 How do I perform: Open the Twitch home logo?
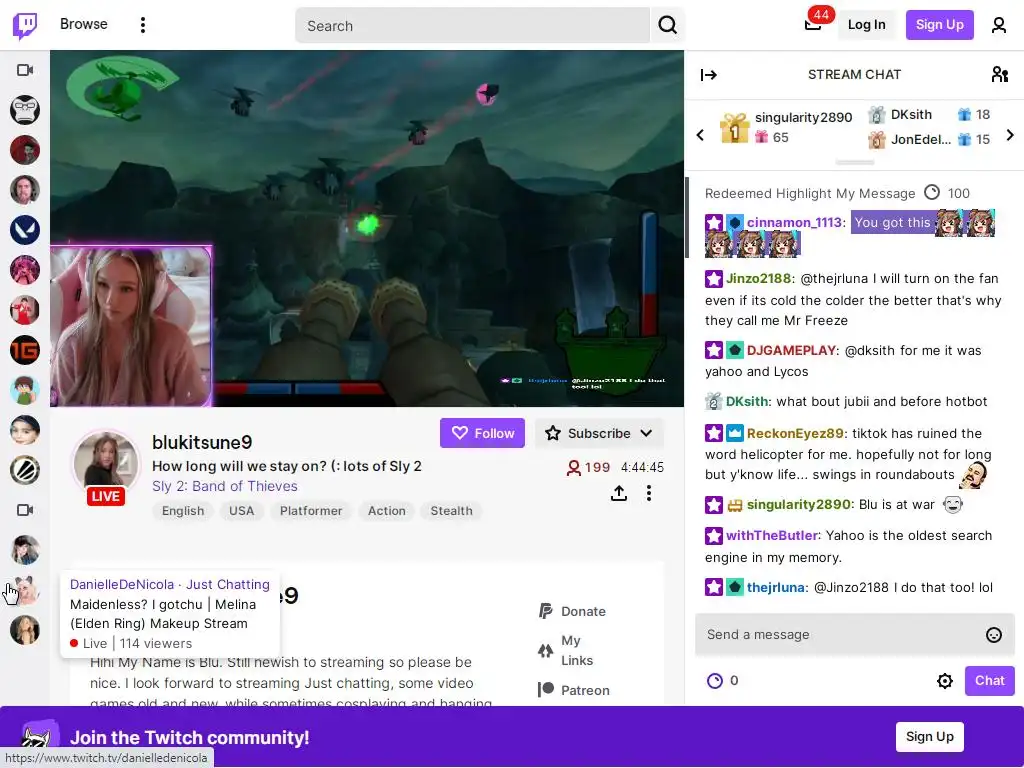[25, 25]
